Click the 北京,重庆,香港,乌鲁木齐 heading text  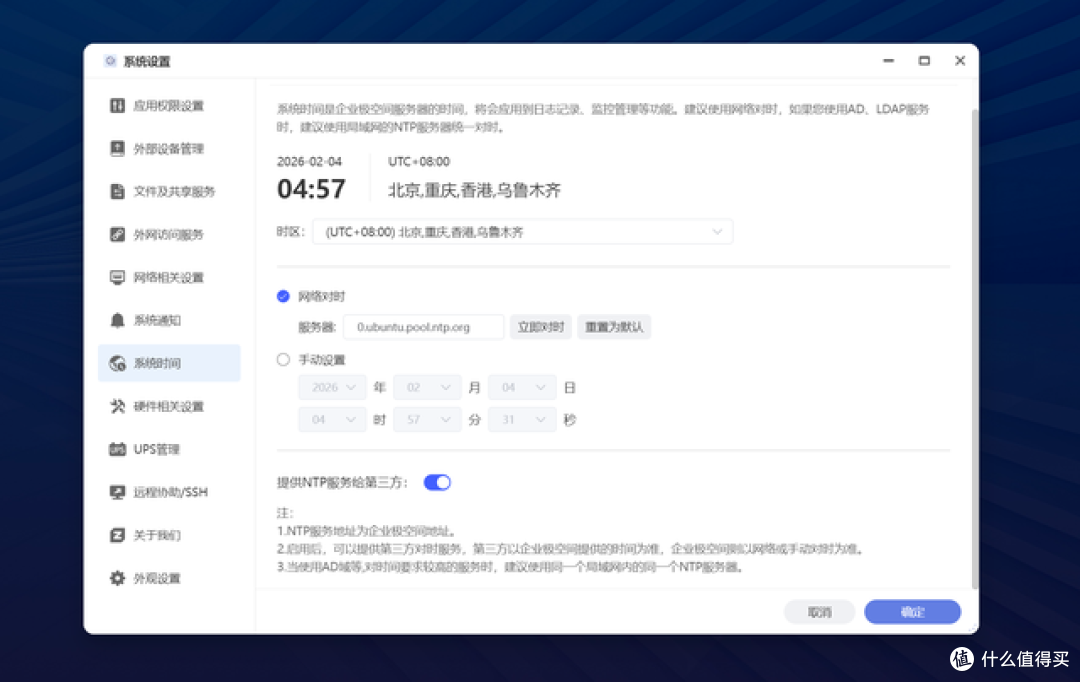click(475, 190)
